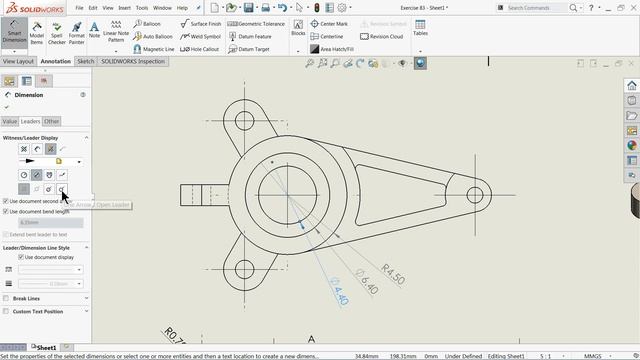Enable Custom Text Position checkbox
The width and height of the screenshot is (640, 360).
click(x=6, y=311)
